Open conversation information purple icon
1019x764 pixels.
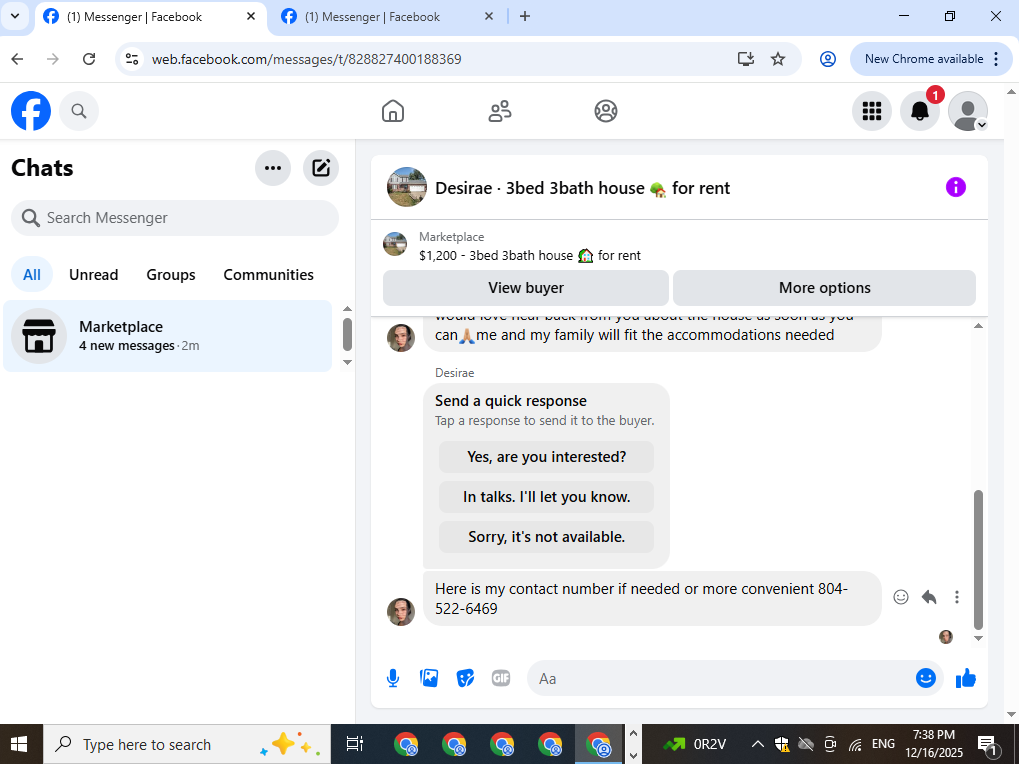955,188
